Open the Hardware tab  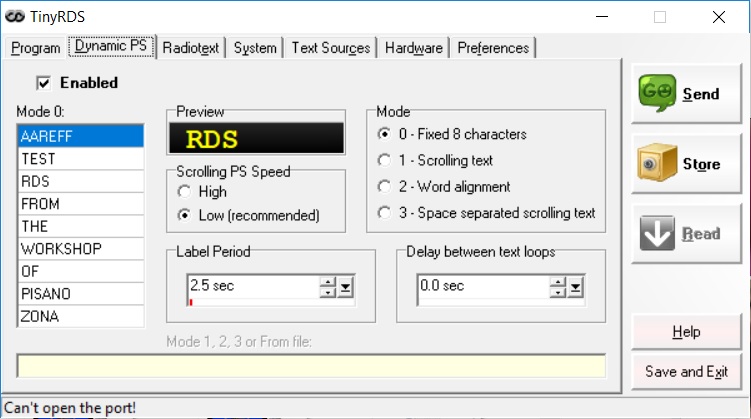pos(414,48)
